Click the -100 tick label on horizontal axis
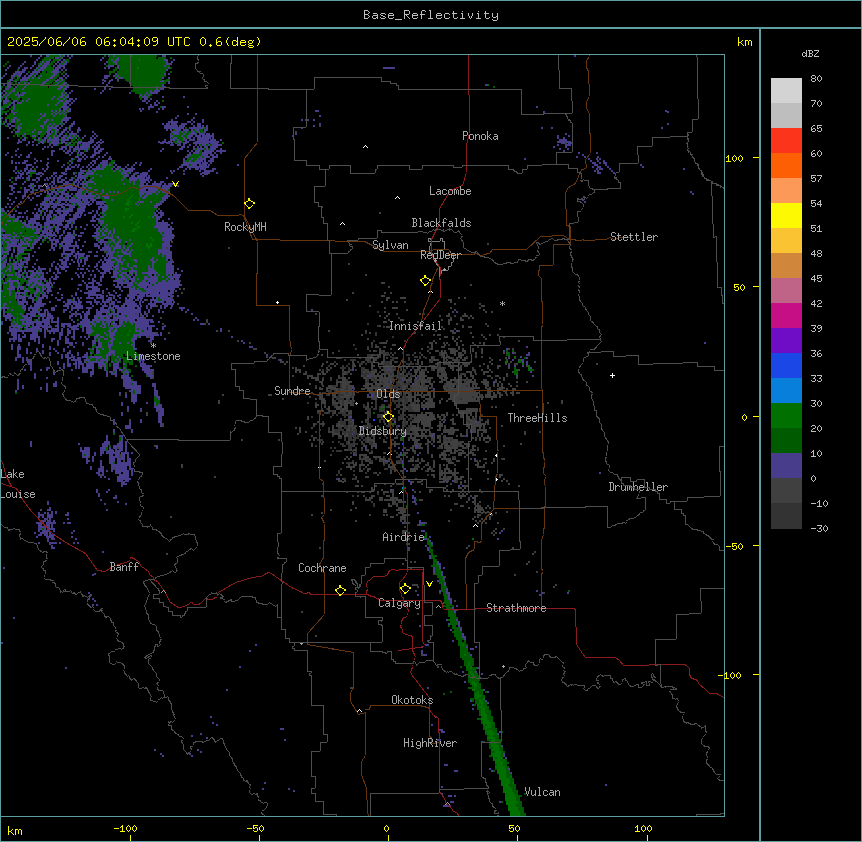Viewport: 862px width, 842px height. click(x=125, y=828)
